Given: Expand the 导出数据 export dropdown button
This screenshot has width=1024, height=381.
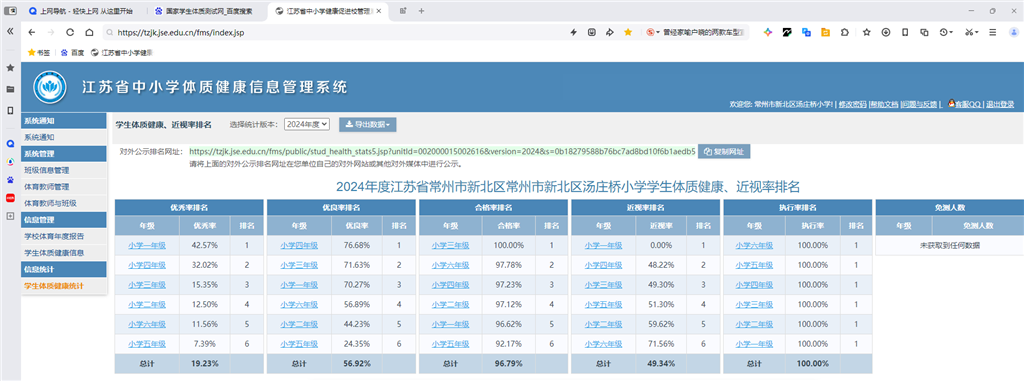Looking at the screenshot, I should (x=367, y=124).
